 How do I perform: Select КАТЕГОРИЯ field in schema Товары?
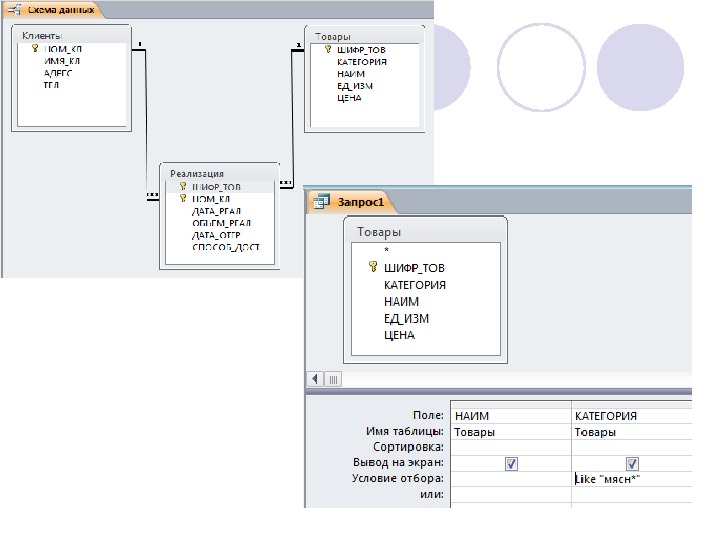pyautogui.click(x=362, y=62)
